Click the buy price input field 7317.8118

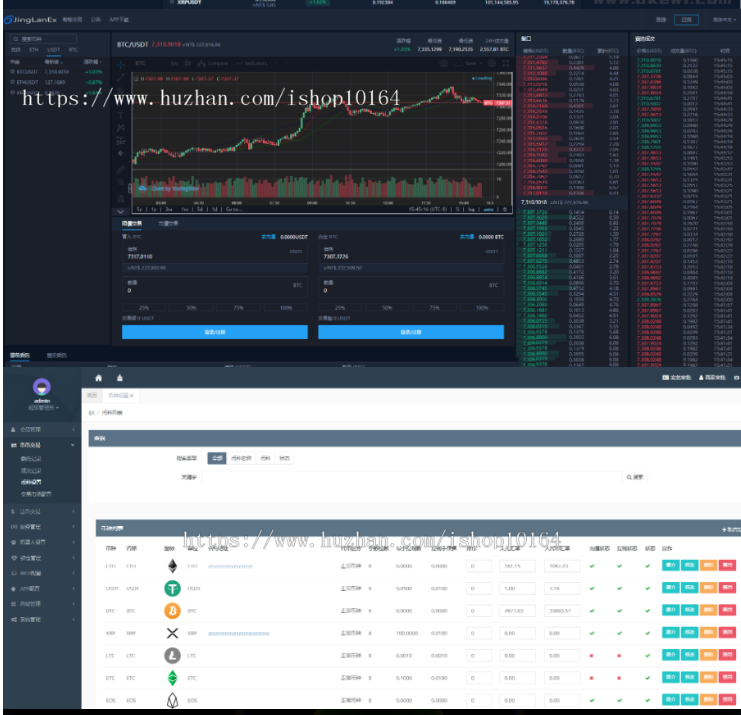coord(200,257)
